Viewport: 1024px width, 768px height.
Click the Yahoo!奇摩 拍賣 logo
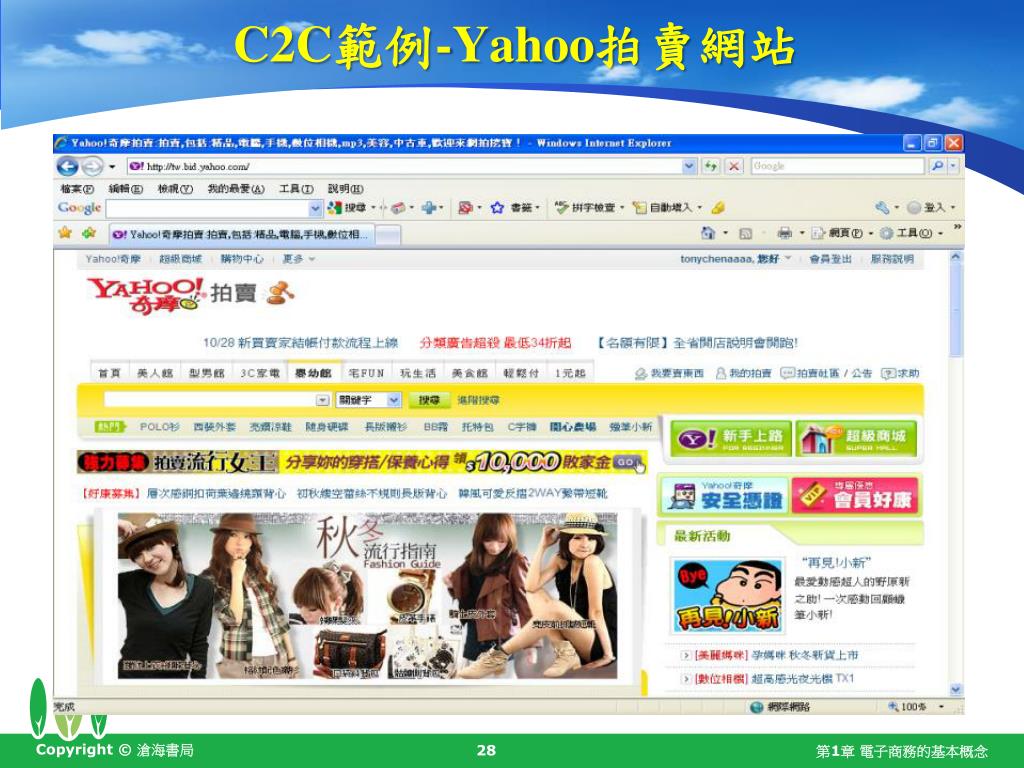[x=190, y=295]
